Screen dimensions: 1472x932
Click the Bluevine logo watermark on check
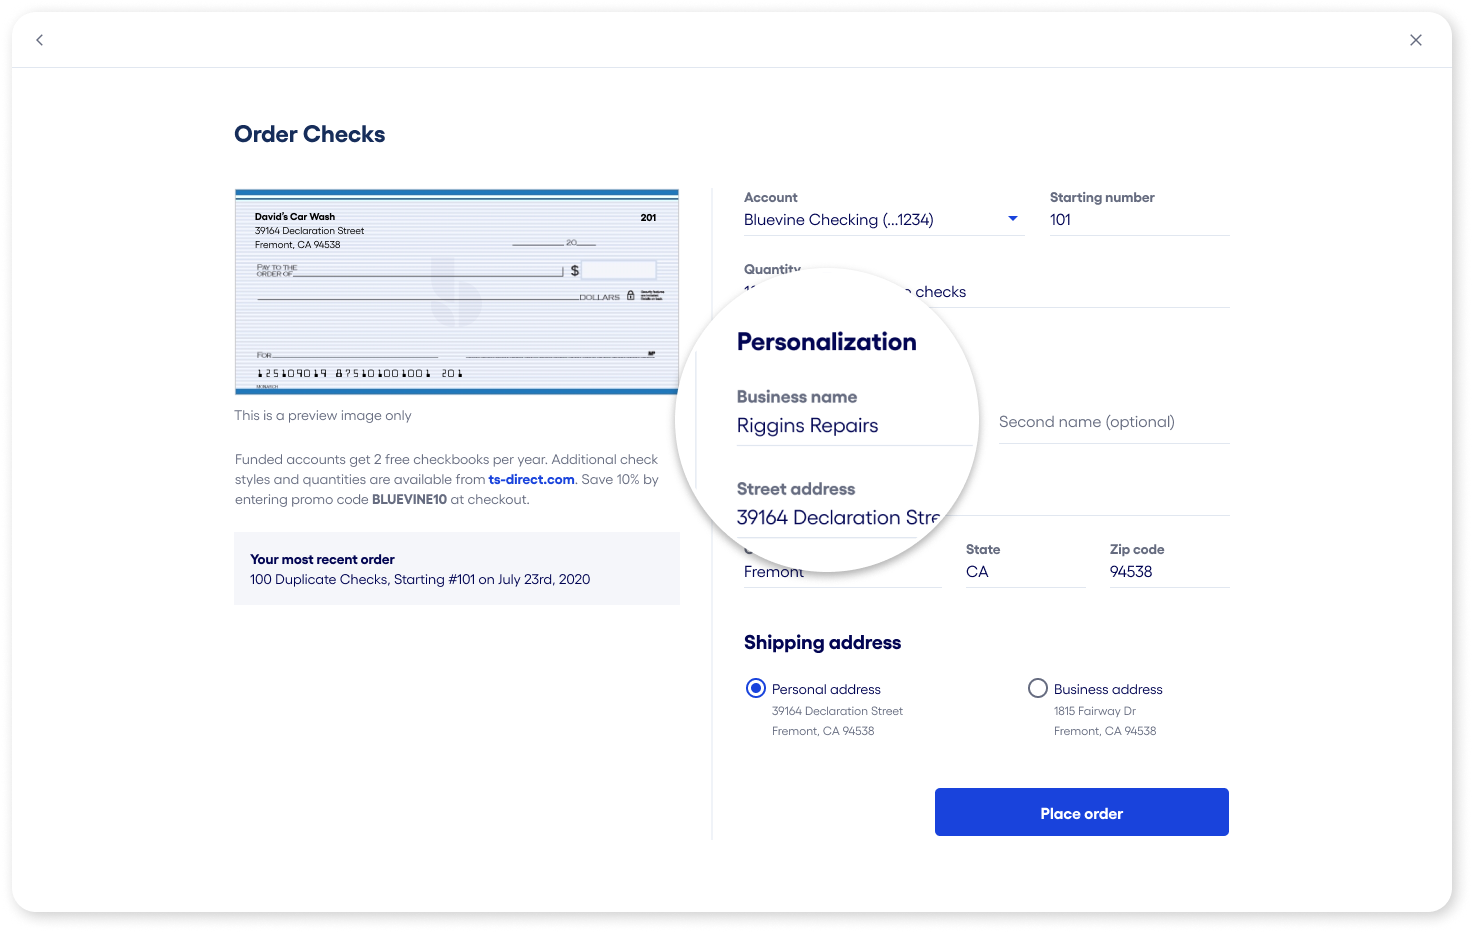pos(455,291)
